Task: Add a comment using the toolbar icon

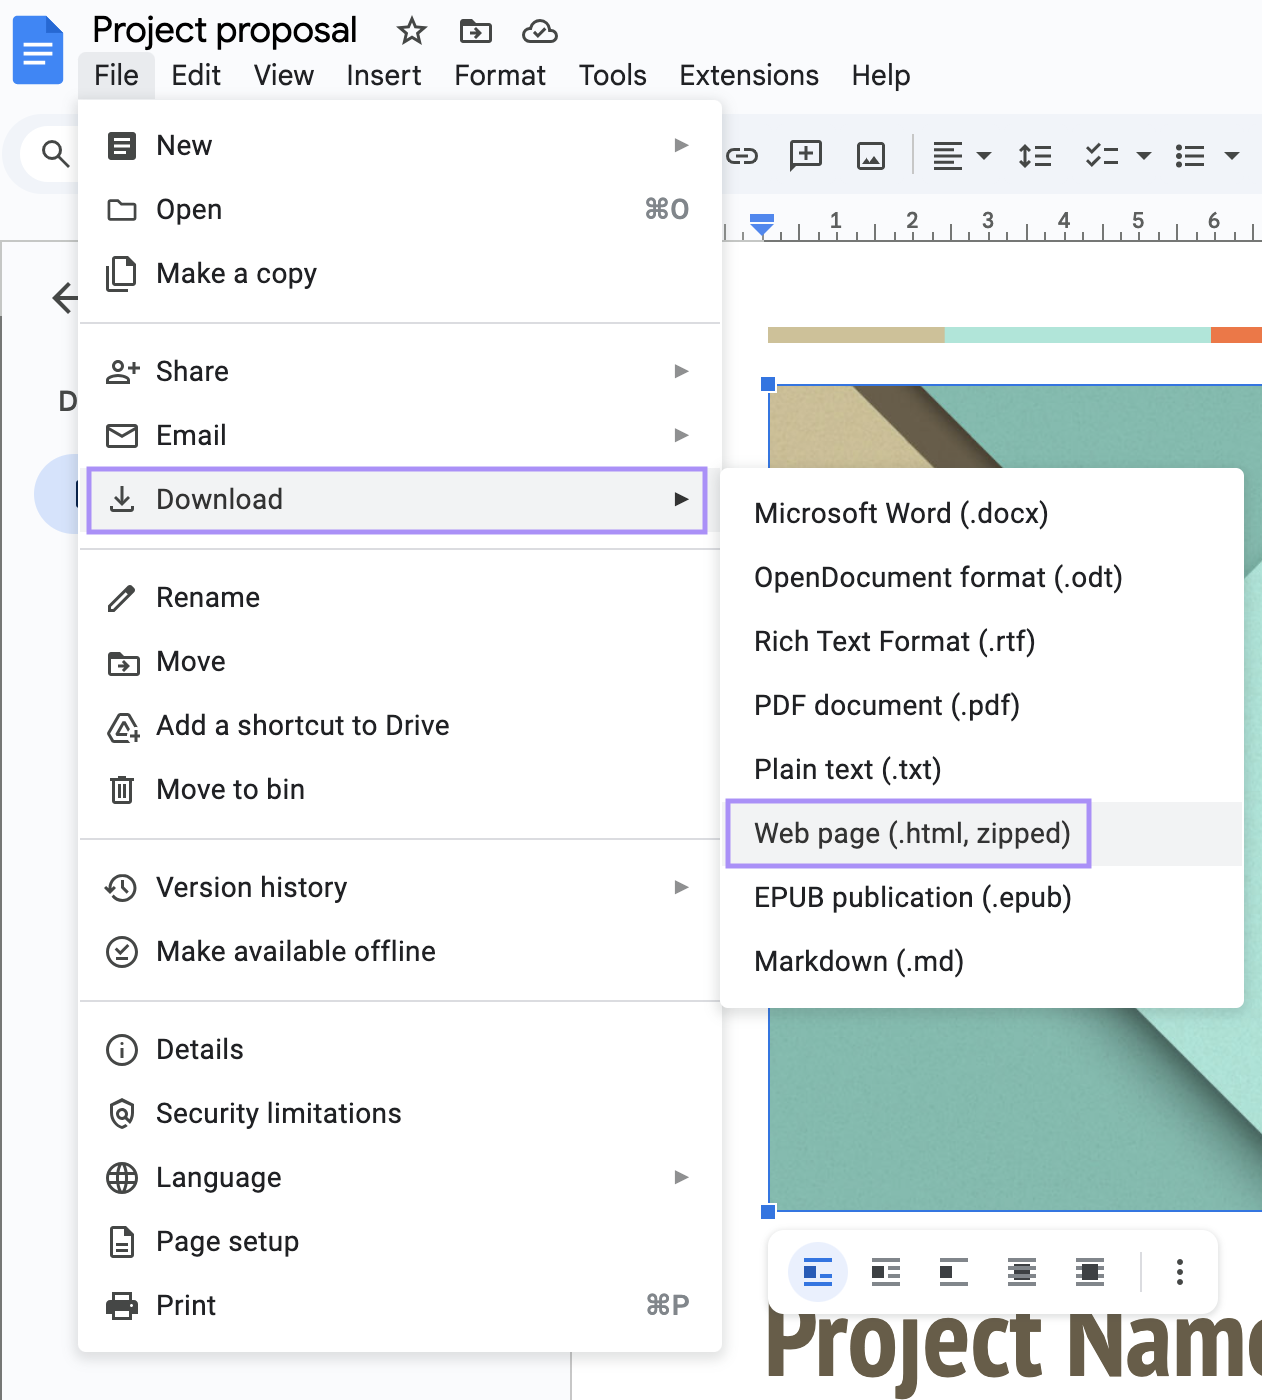Action: (x=805, y=155)
